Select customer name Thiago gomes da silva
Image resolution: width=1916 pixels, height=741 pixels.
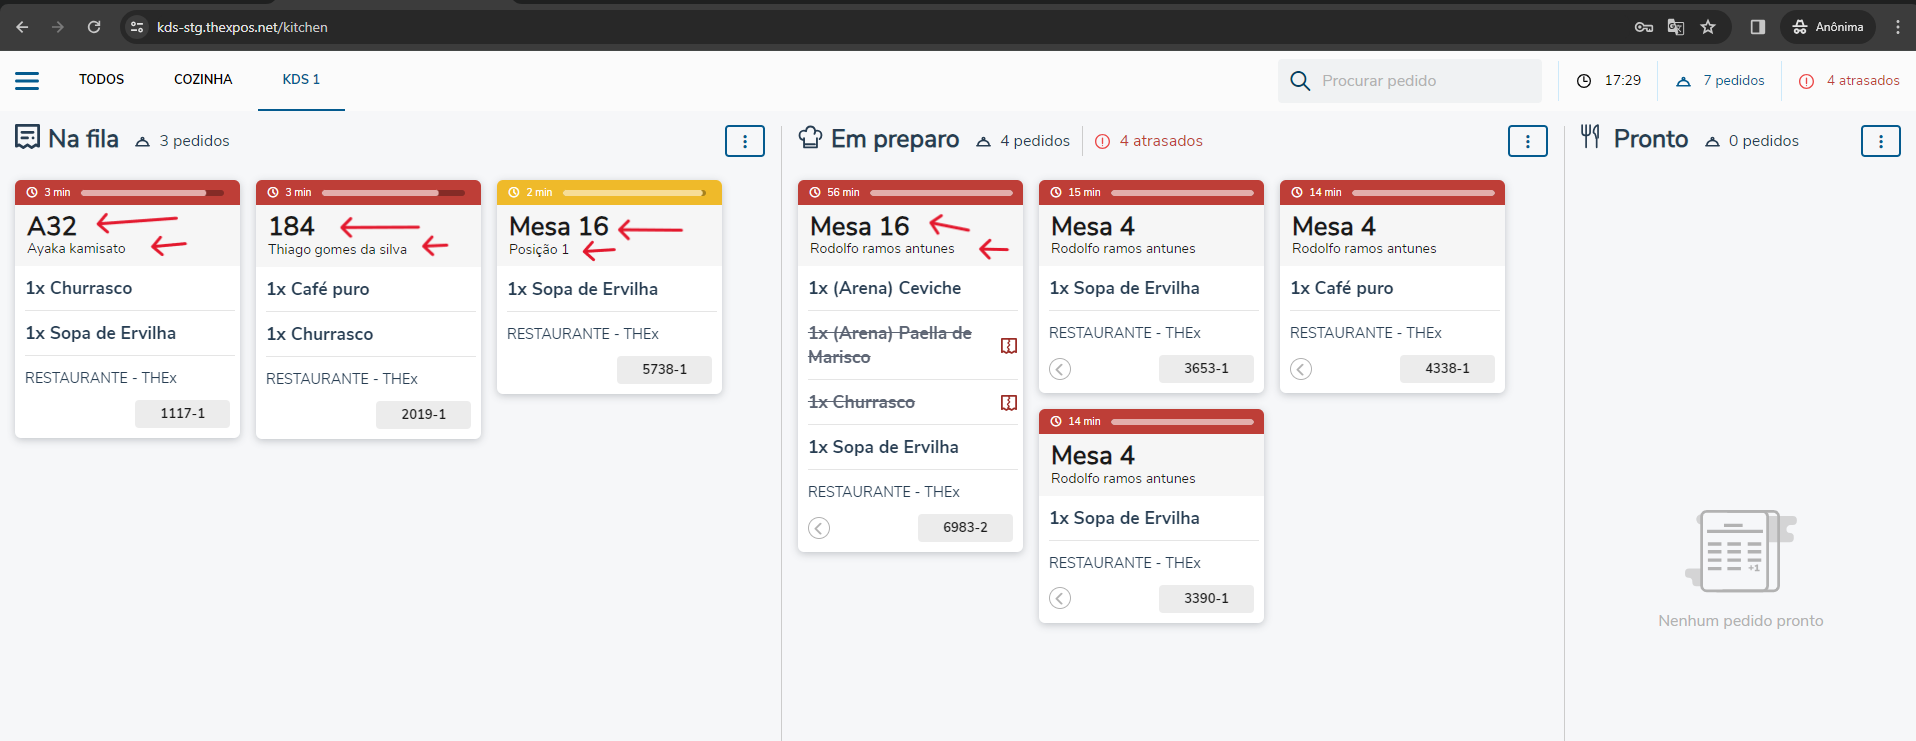coord(338,250)
